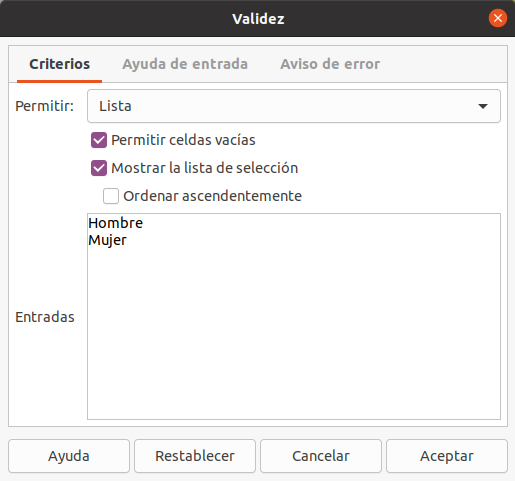
Task: Click the Ordenar ascendentemente label text
Action: pyautogui.click(x=213, y=196)
